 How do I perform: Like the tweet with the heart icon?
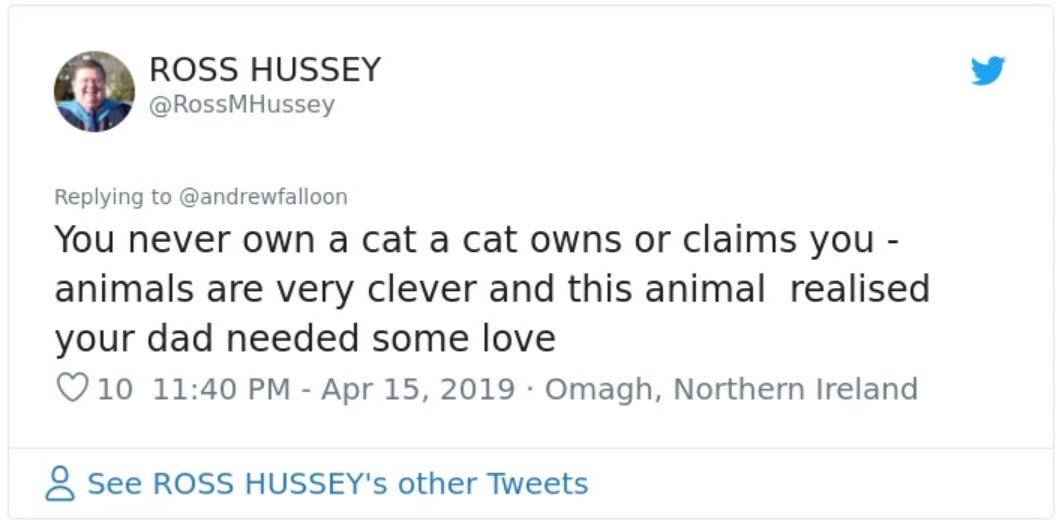(x=72, y=388)
